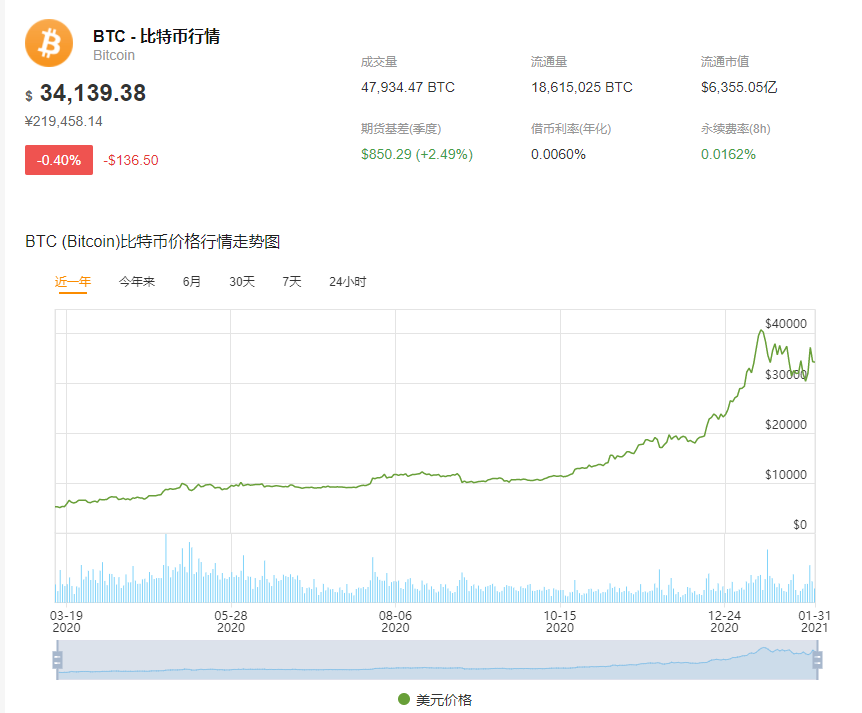Switch to the 今年来 tab
Image resolution: width=862 pixels, height=713 pixels.
click(137, 282)
